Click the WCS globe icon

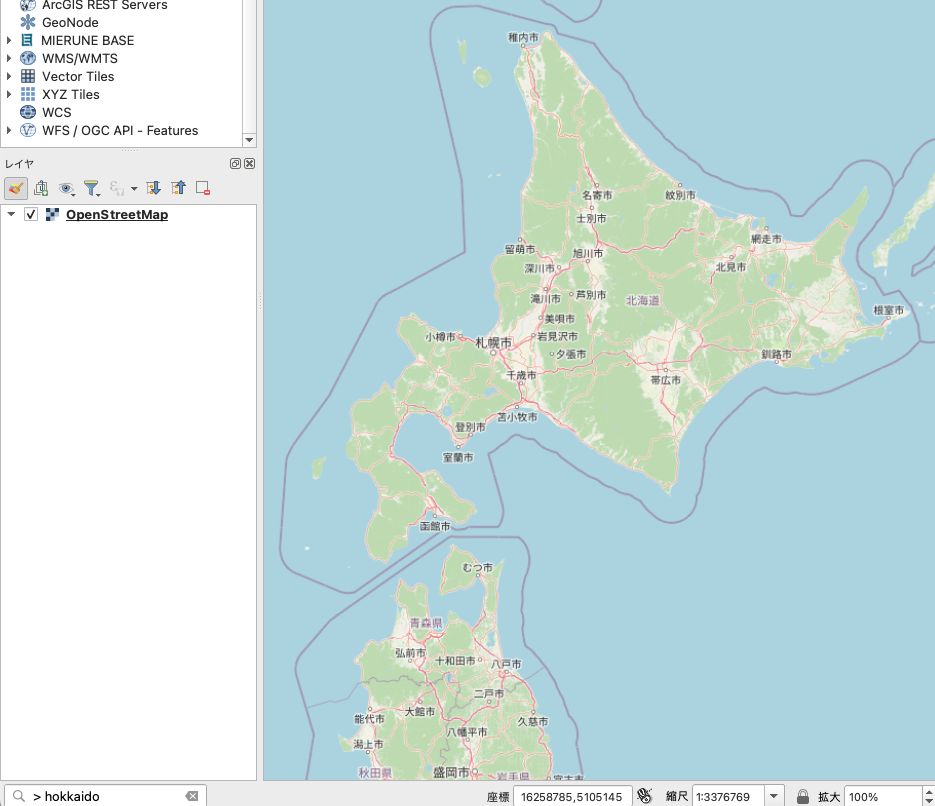[27, 111]
